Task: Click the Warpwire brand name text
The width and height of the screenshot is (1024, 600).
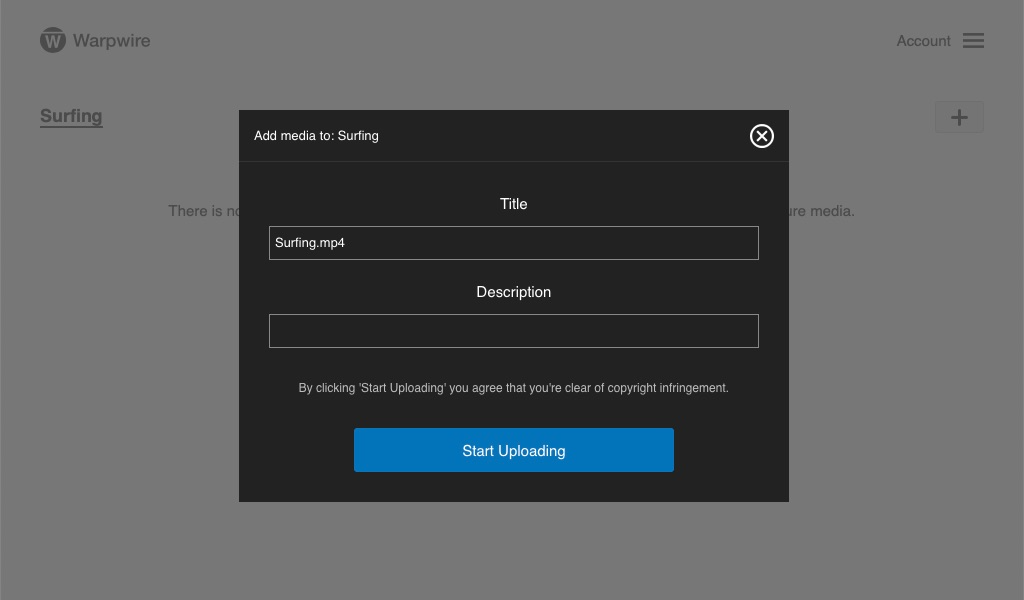Action: click(x=112, y=40)
